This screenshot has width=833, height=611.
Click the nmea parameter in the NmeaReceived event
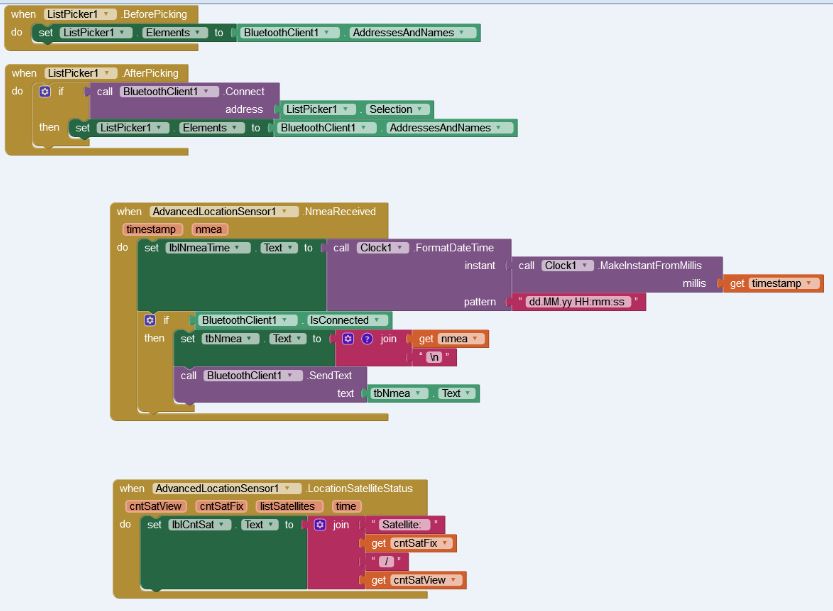(210, 229)
